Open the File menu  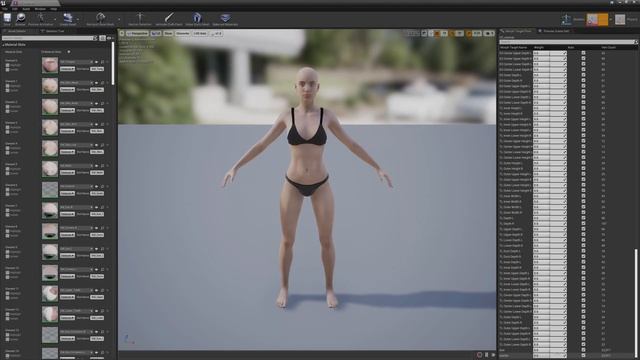pyautogui.click(x=4, y=9)
